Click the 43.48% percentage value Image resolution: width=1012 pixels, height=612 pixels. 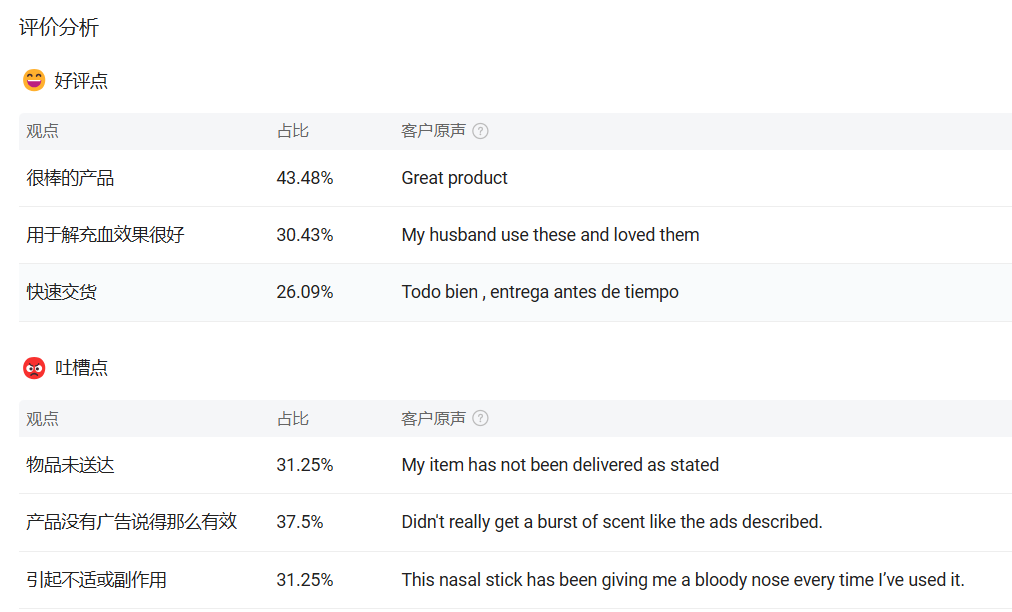click(x=305, y=178)
